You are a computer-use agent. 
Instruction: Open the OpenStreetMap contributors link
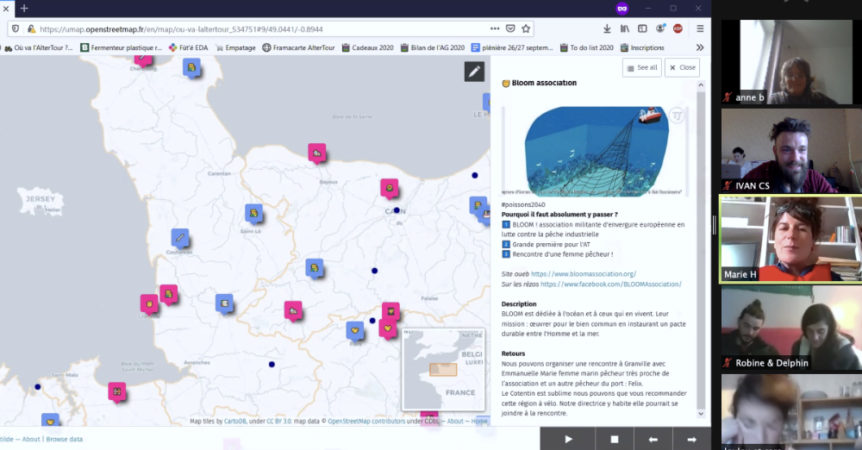(x=367, y=421)
